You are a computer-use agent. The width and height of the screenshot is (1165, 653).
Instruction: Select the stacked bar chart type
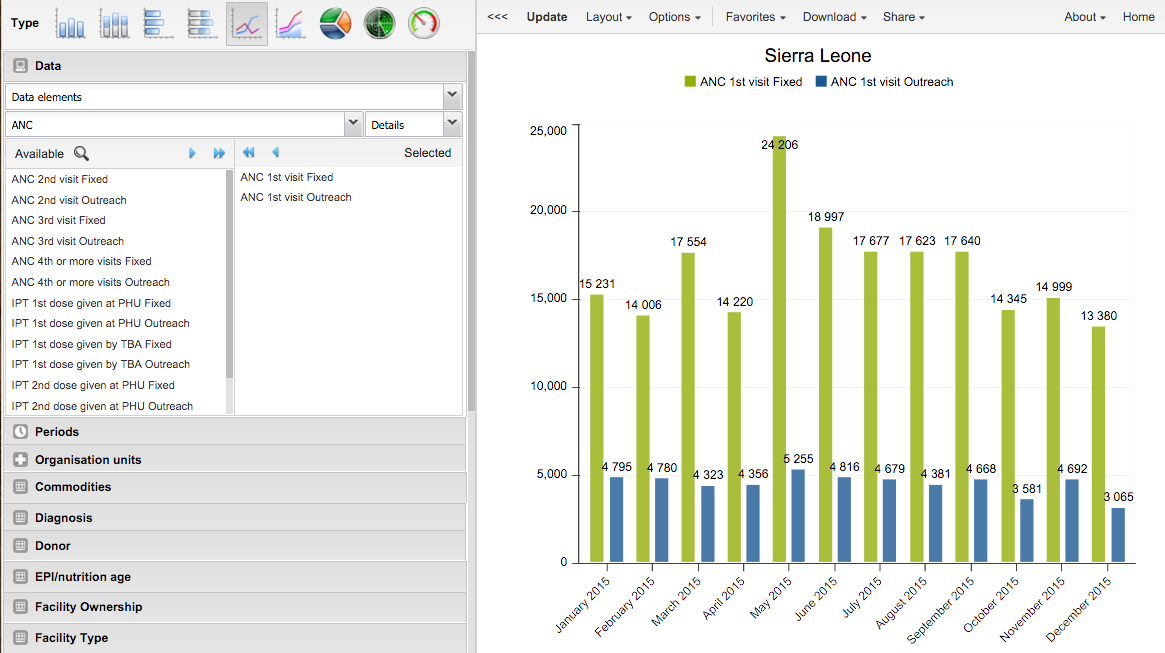[202, 23]
